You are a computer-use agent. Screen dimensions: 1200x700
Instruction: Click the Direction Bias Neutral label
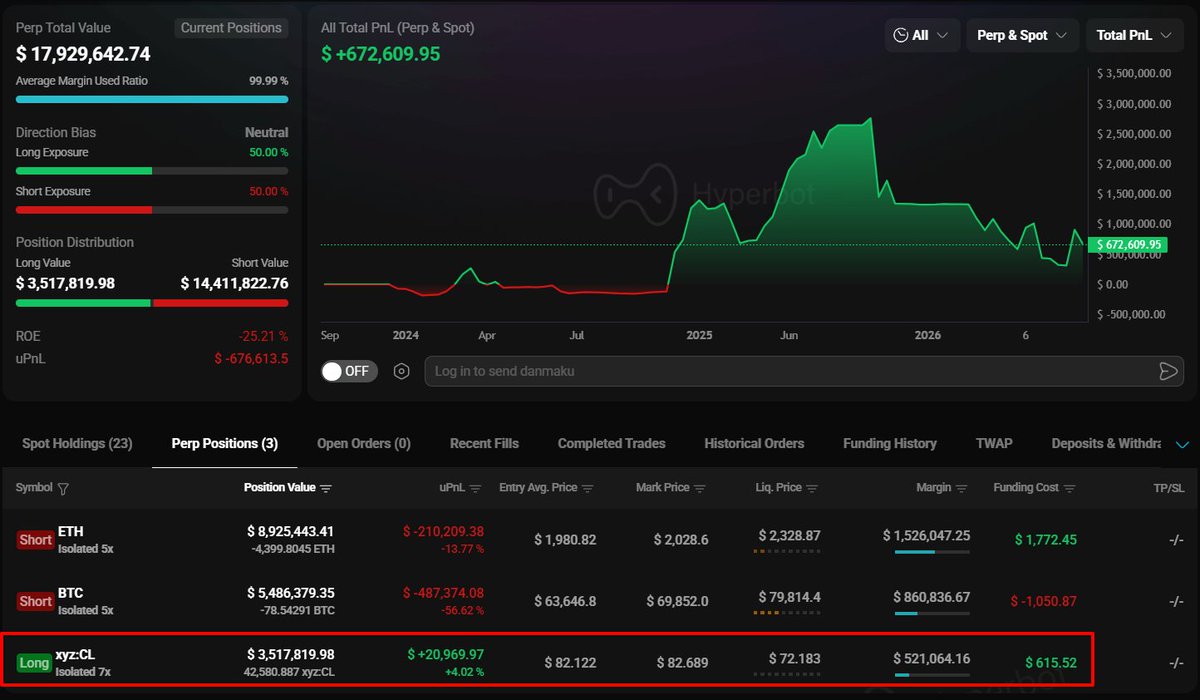point(266,132)
